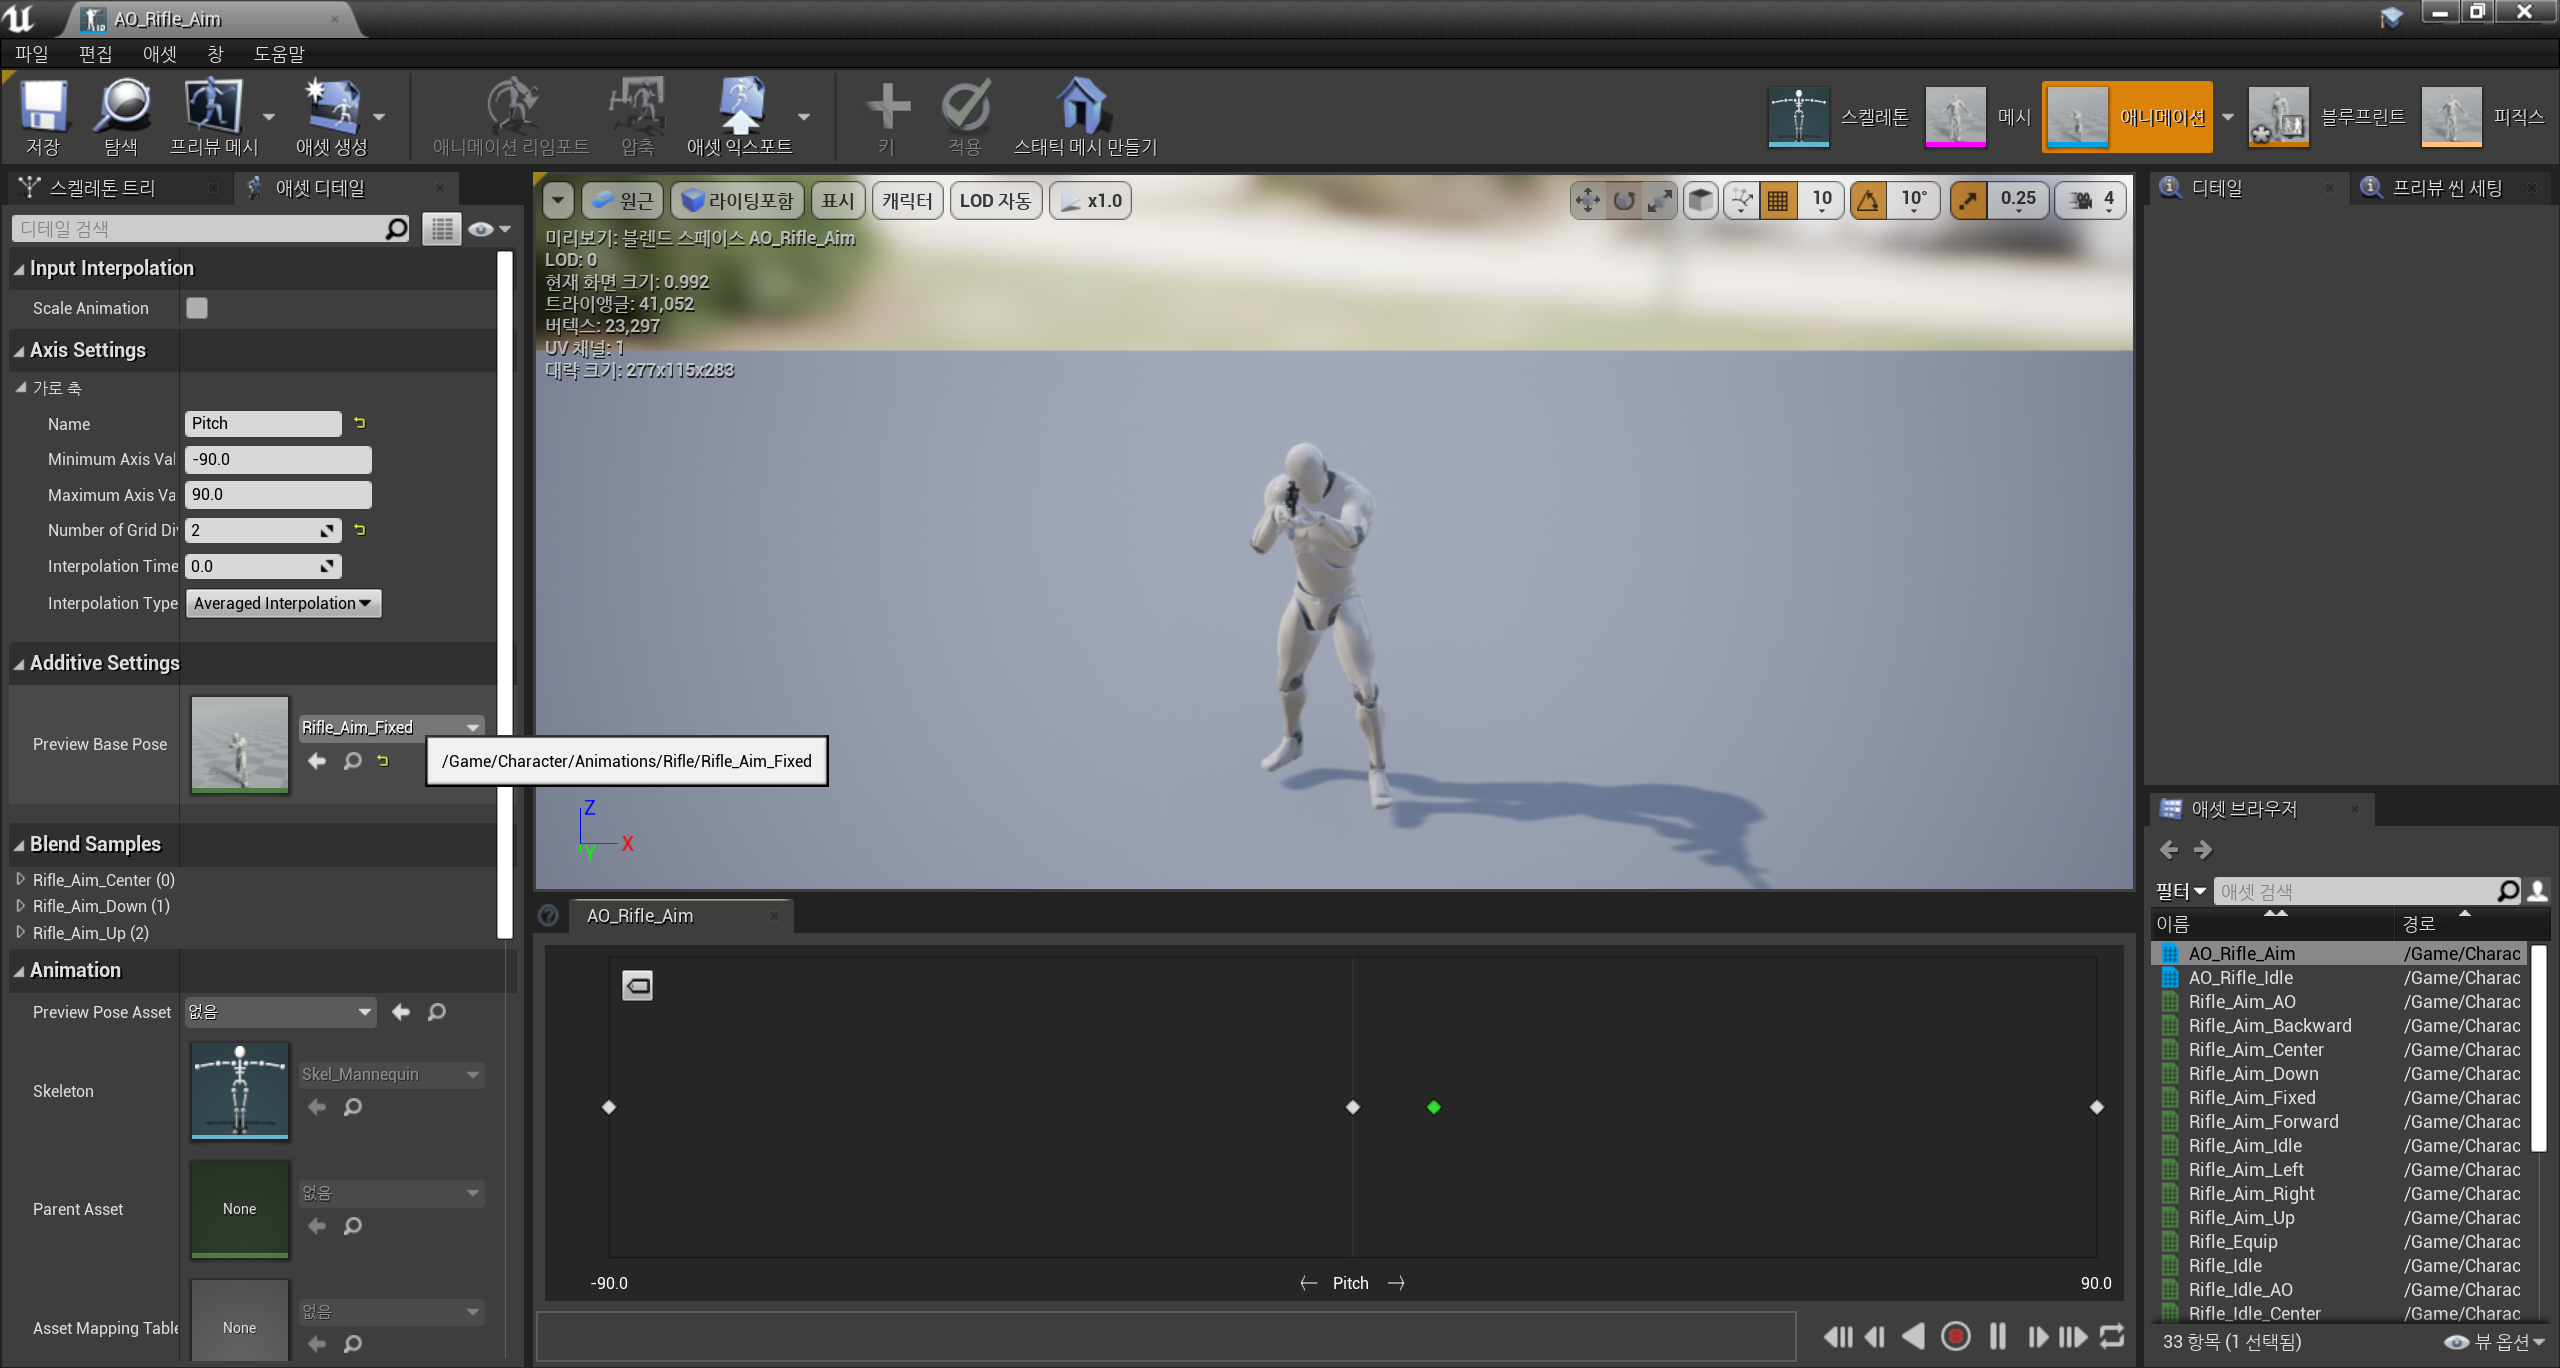Image resolution: width=2560 pixels, height=1368 pixels.
Task: Switch to Skeleton (스켈레톤) editor mode icon
Action: click(x=1798, y=116)
